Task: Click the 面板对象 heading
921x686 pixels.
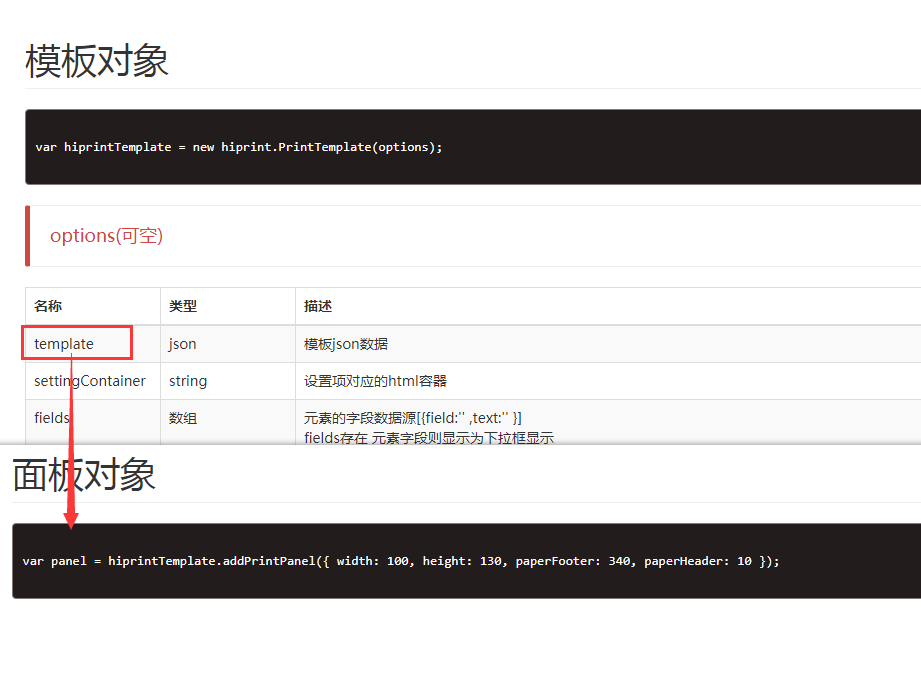Action: click(x=84, y=475)
